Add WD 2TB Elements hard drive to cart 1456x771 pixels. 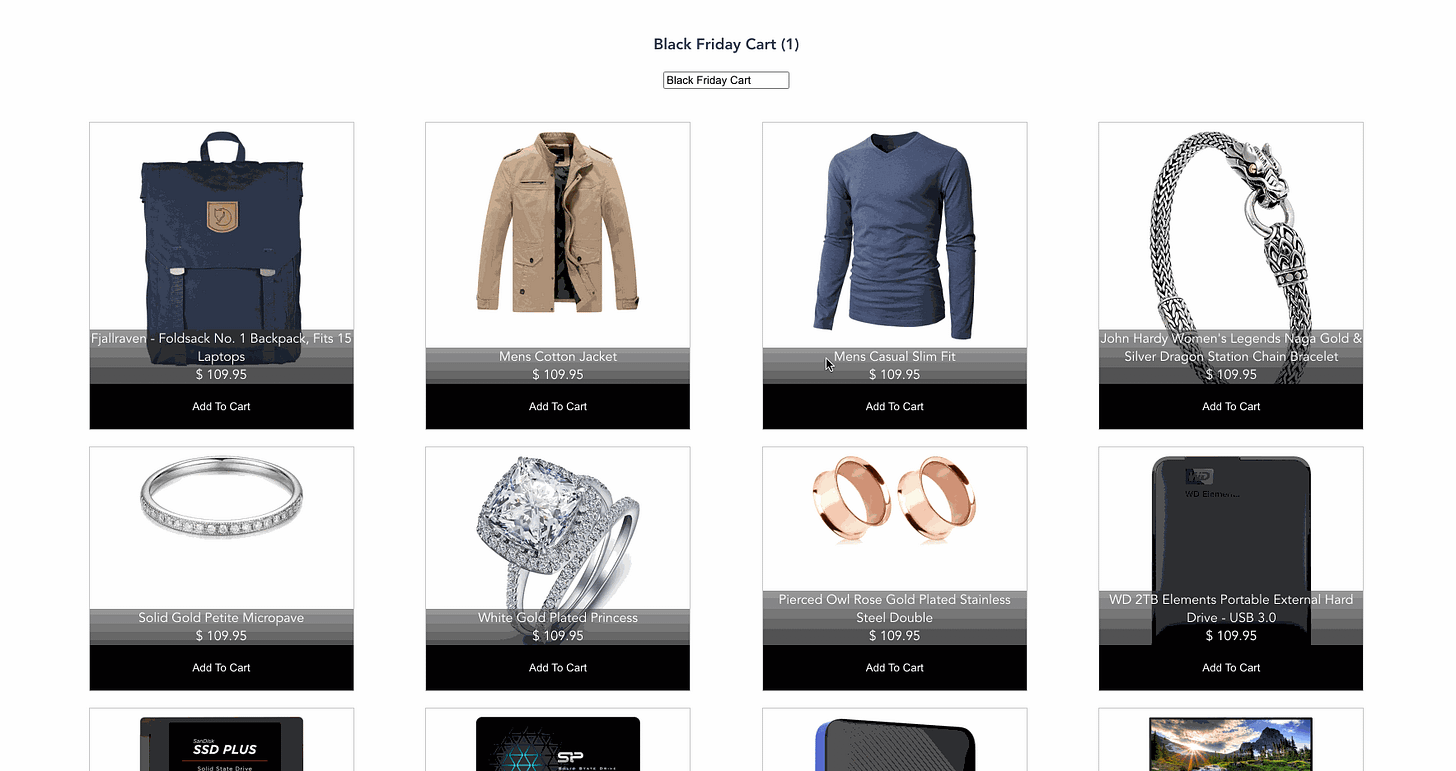click(1231, 667)
